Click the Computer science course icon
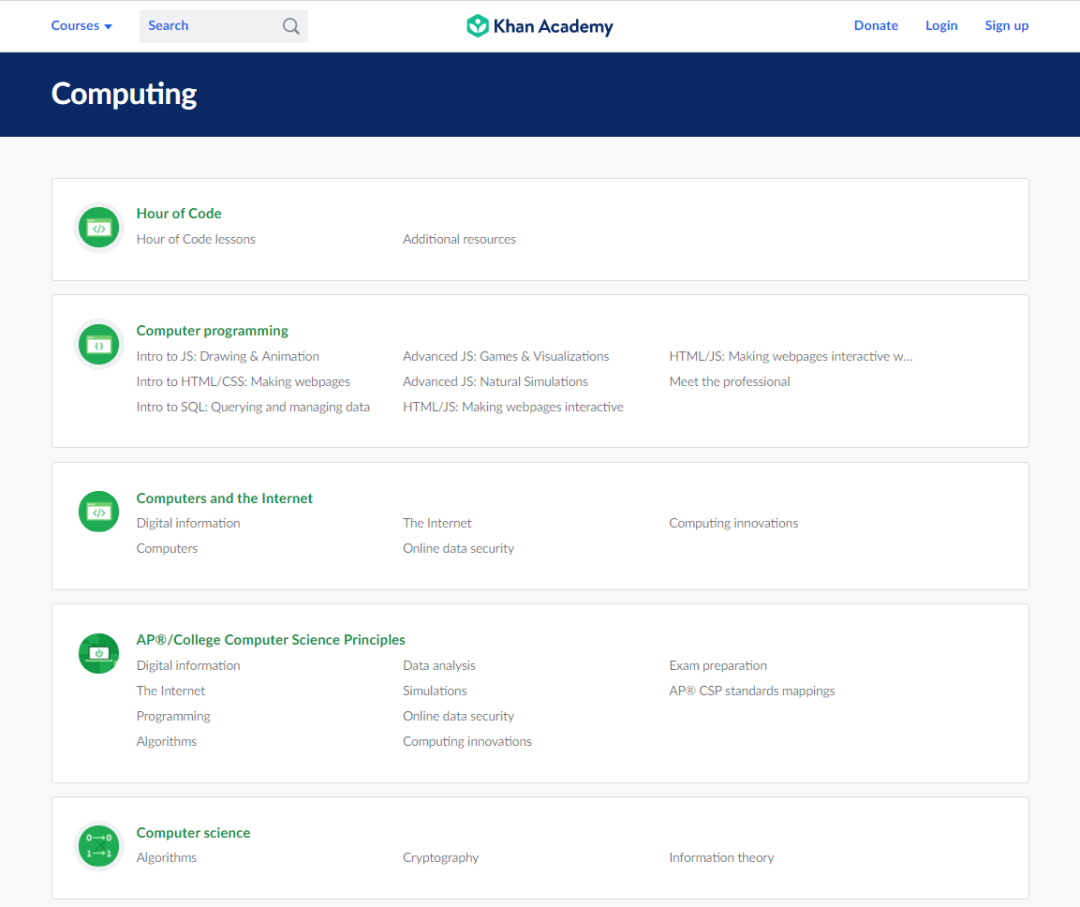 point(98,846)
